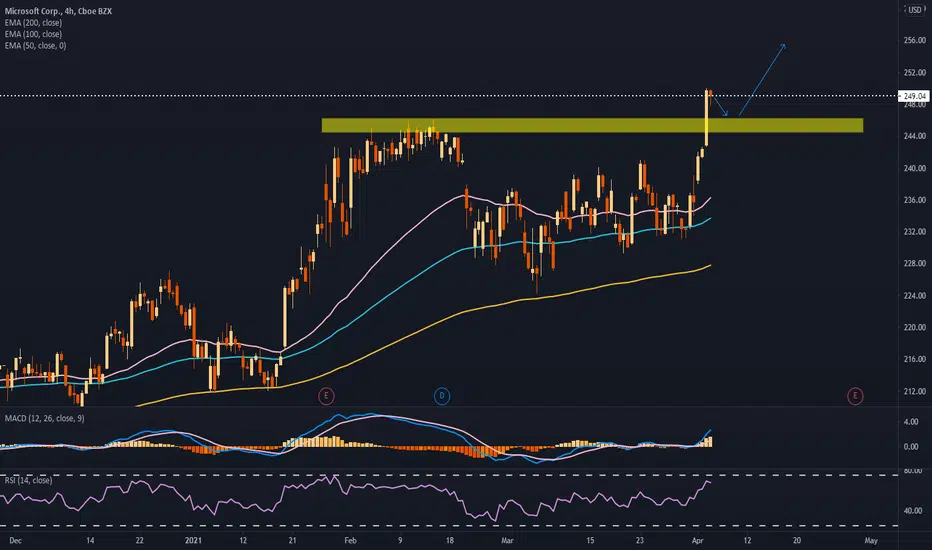Click the earnings E marker near February

coord(326,395)
